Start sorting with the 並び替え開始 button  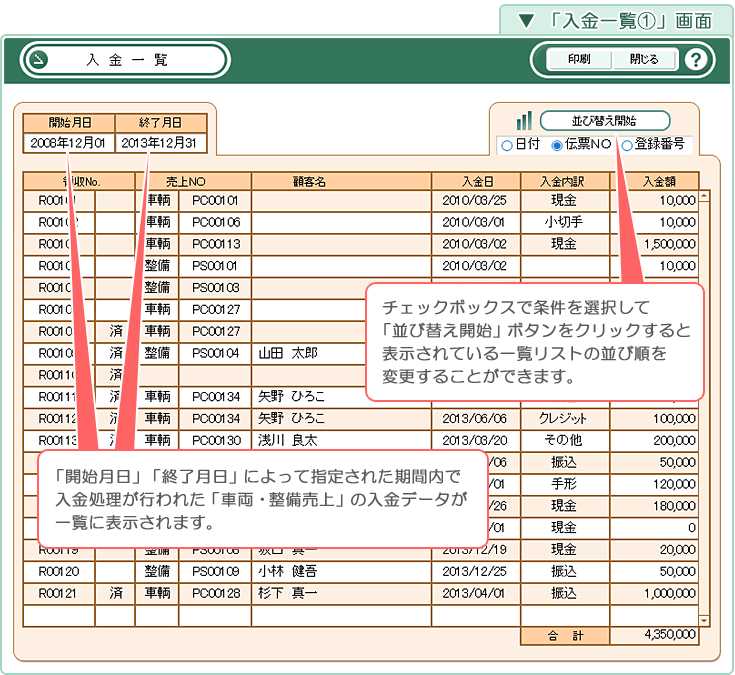(x=605, y=120)
